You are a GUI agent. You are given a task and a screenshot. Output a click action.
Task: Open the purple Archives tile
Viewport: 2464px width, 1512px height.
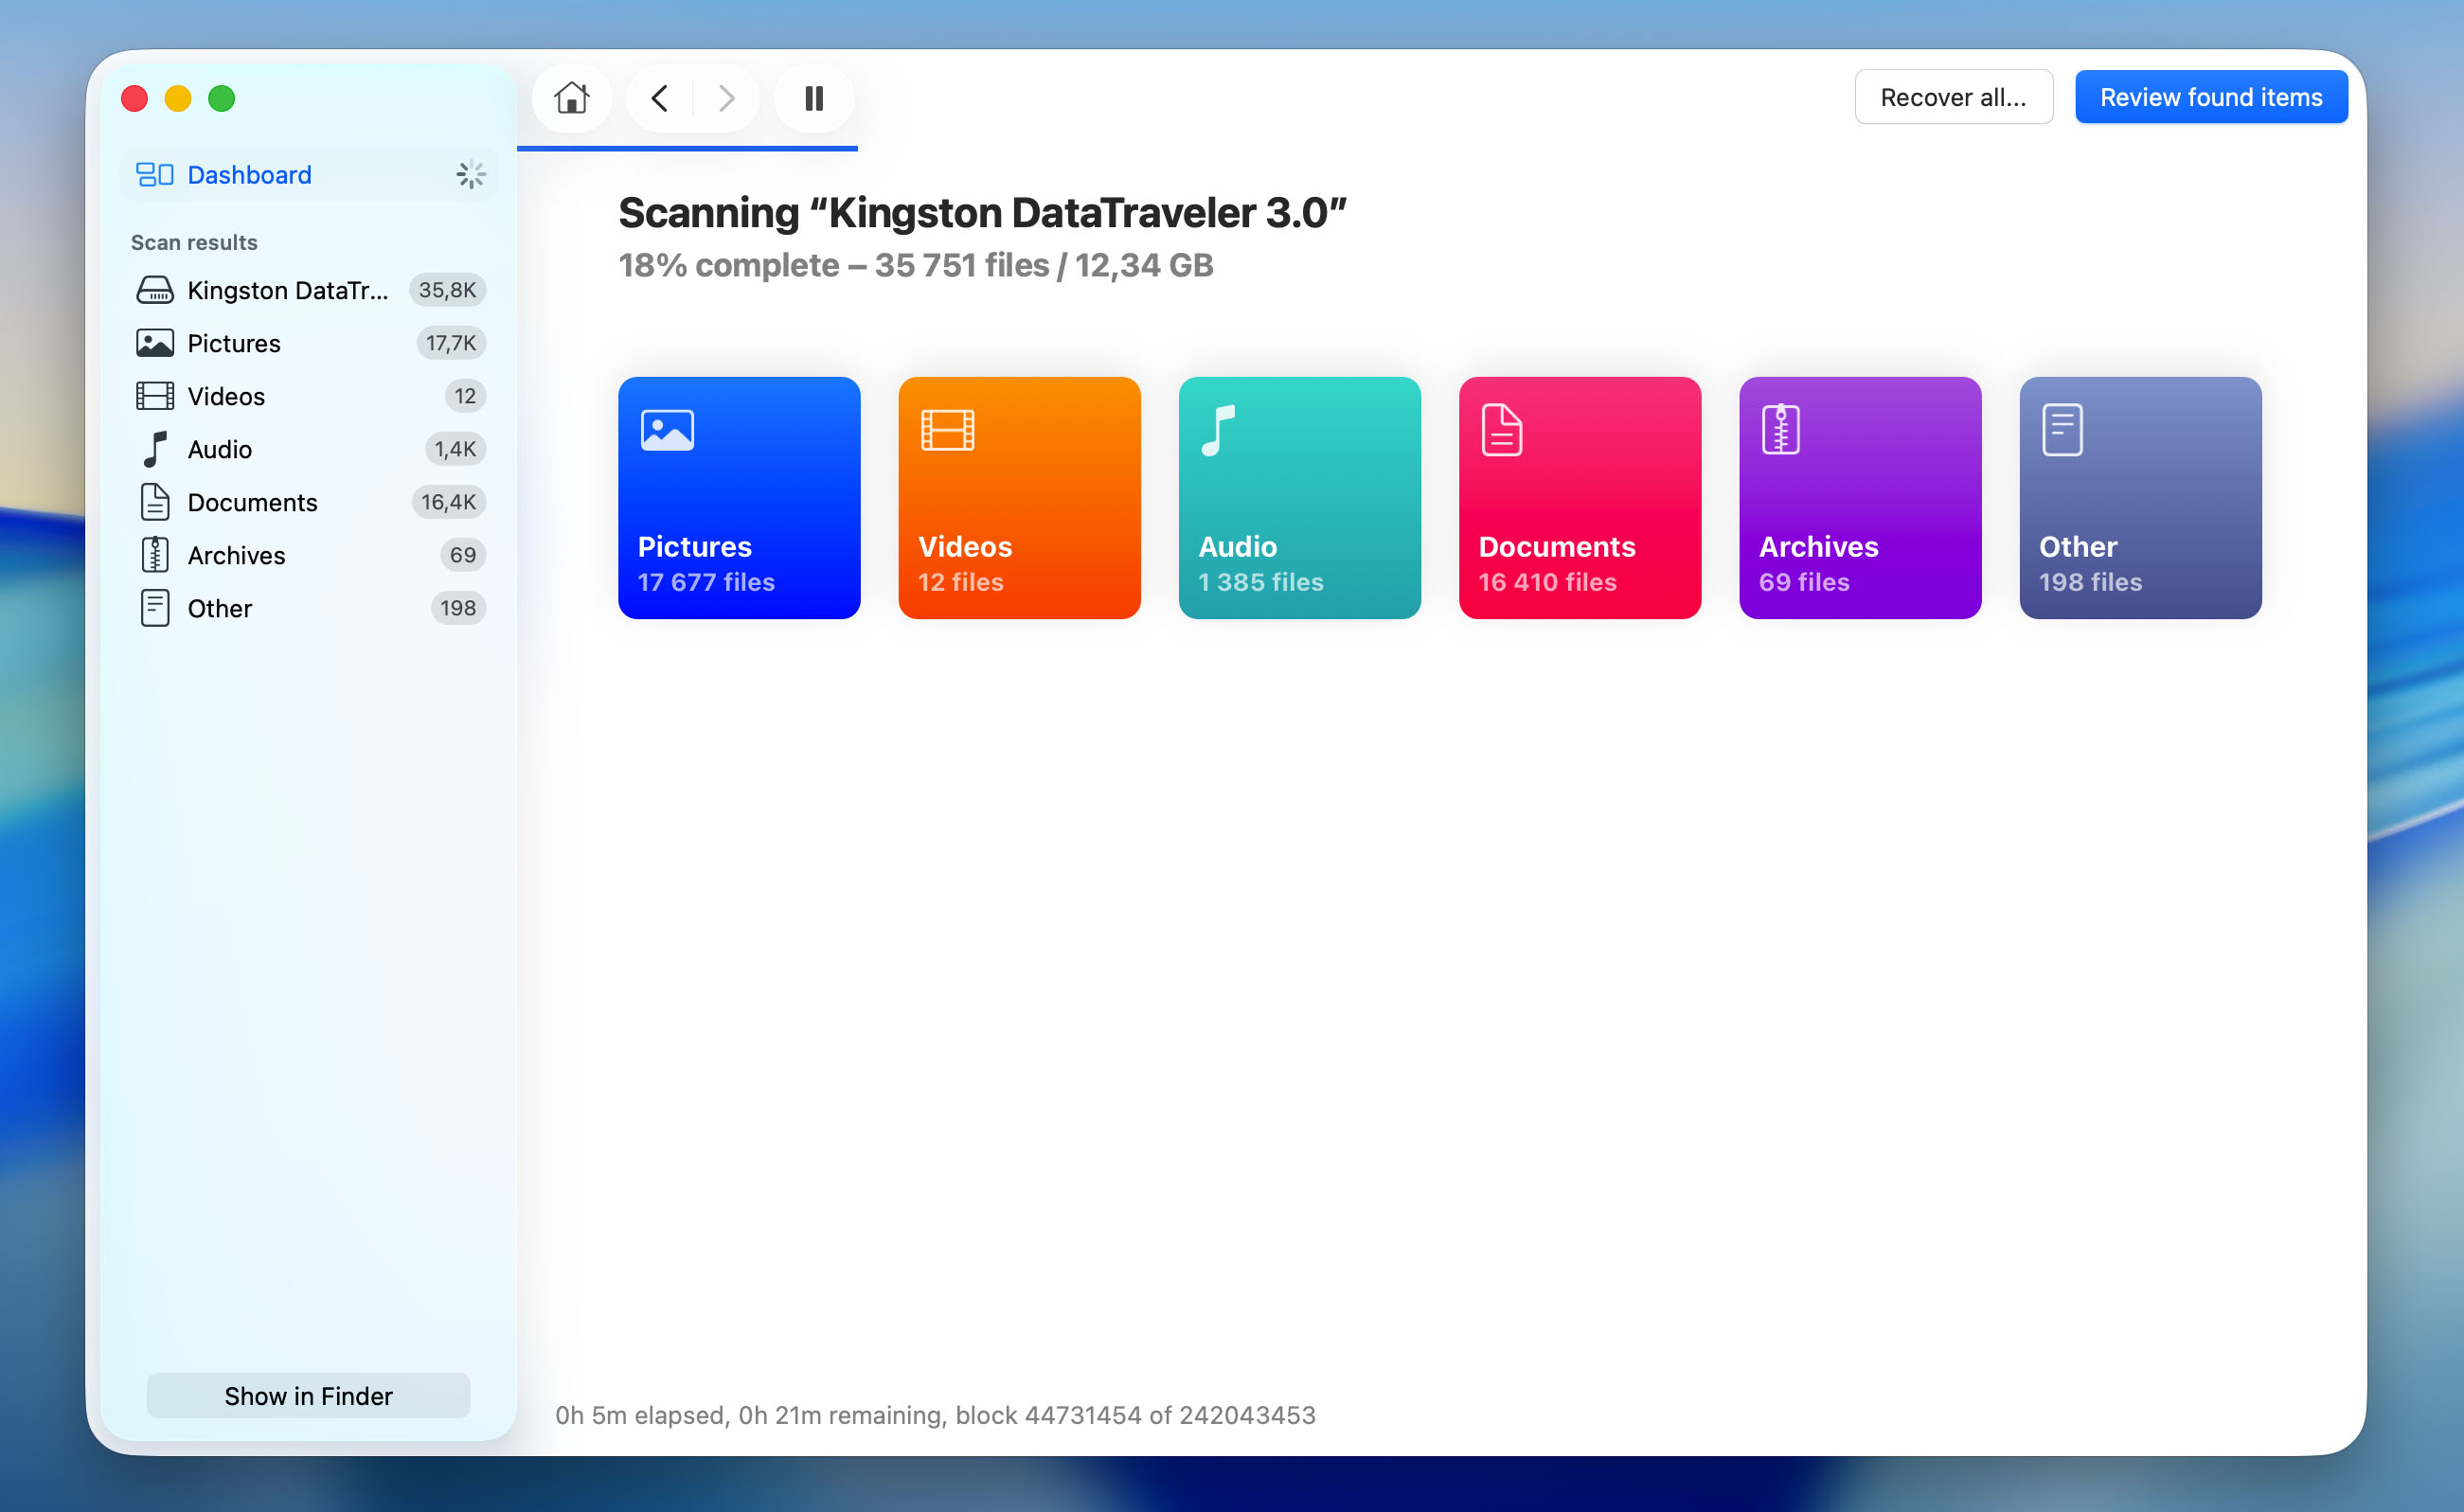click(x=1860, y=498)
